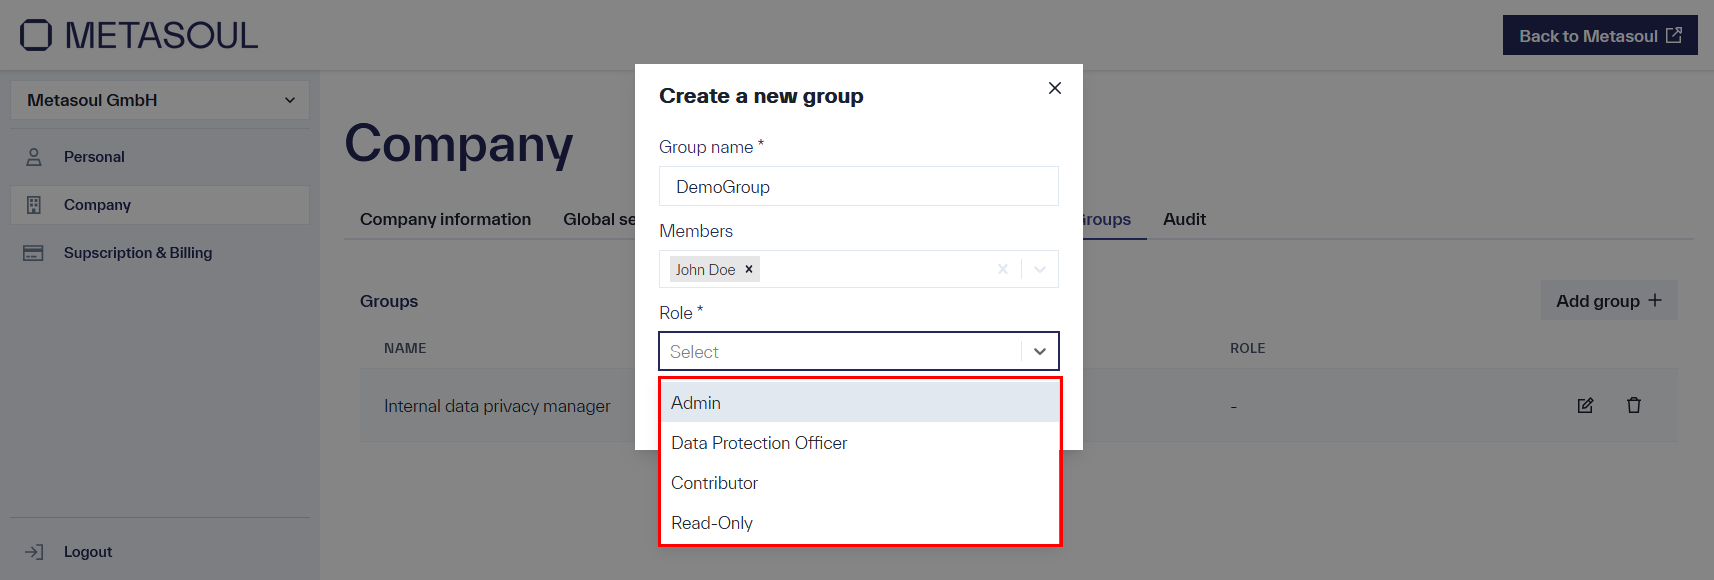The image size is (1714, 580).
Task: Click the Logout arrow icon
Action: point(34,552)
